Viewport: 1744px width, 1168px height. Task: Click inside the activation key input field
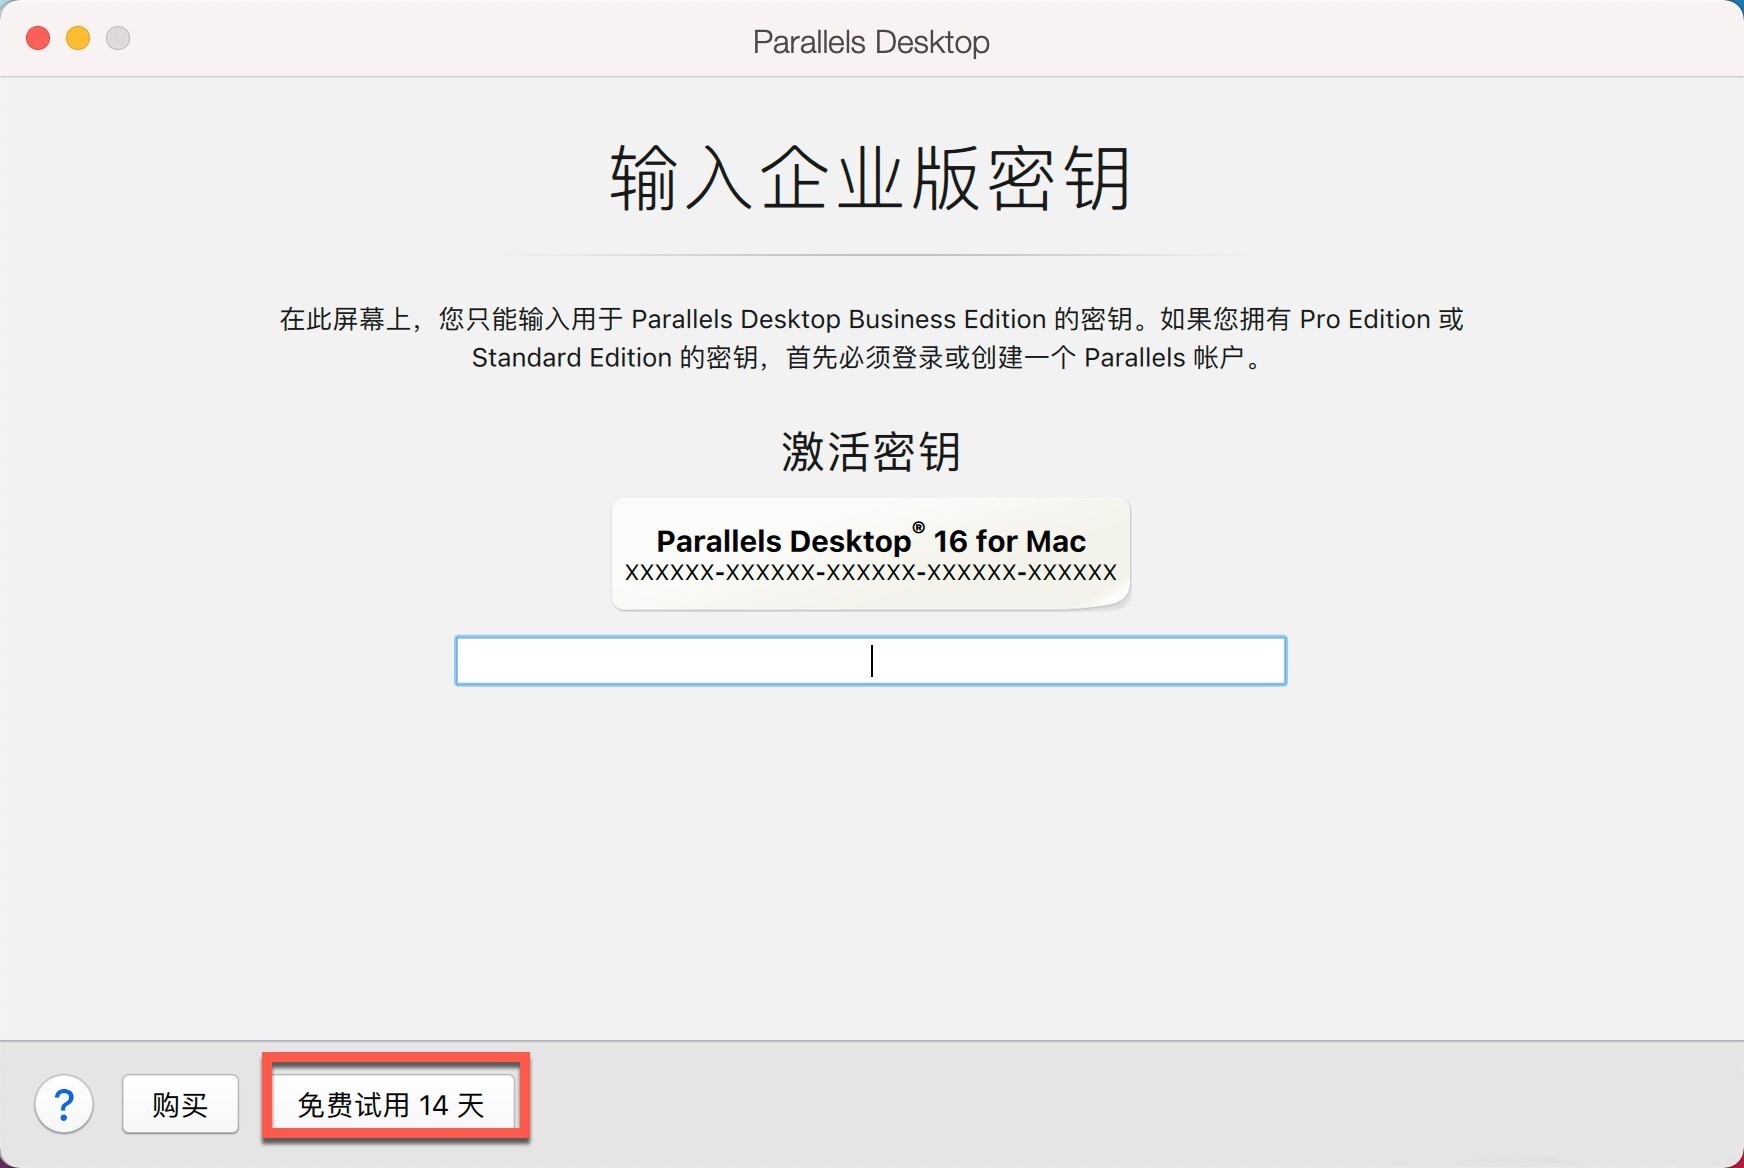(x=869, y=661)
